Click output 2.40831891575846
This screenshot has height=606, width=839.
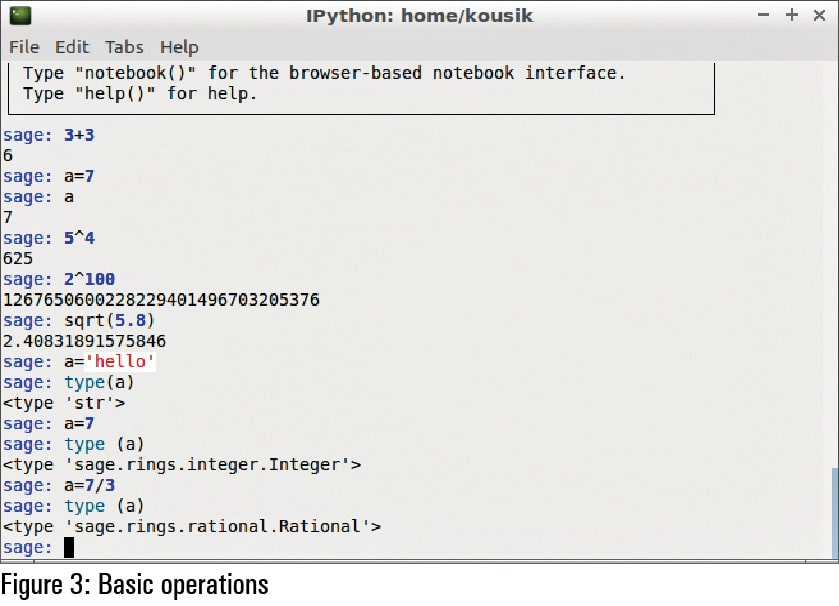click(85, 341)
